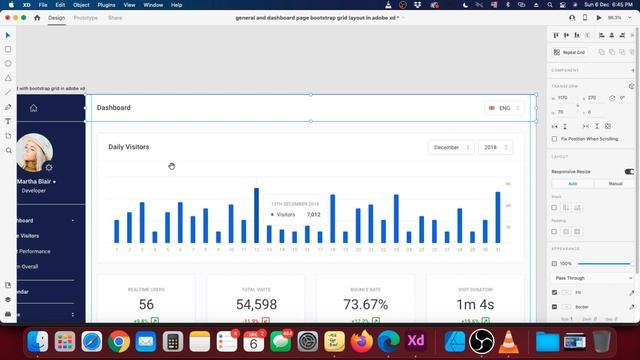Click the Repeat Grid button
The width and height of the screenshot is (640, 360).
(x=570, y=52)
